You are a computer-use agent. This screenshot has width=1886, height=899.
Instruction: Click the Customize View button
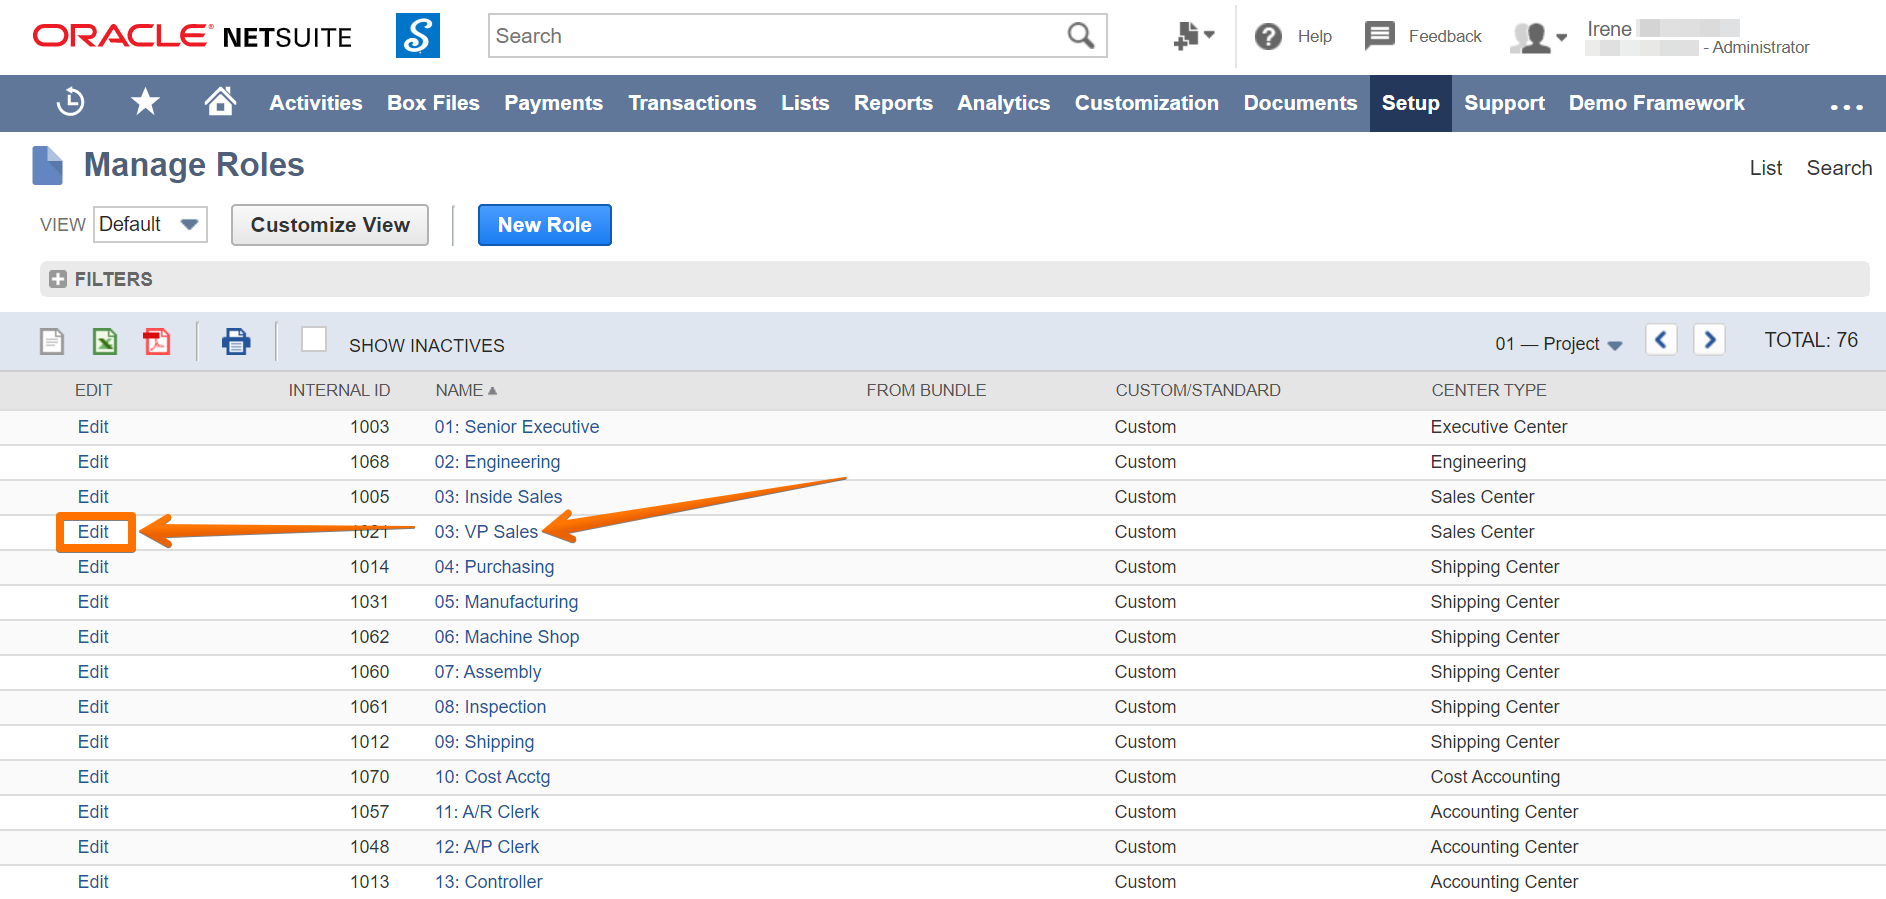pyautogui.click(x=330, y=225)
